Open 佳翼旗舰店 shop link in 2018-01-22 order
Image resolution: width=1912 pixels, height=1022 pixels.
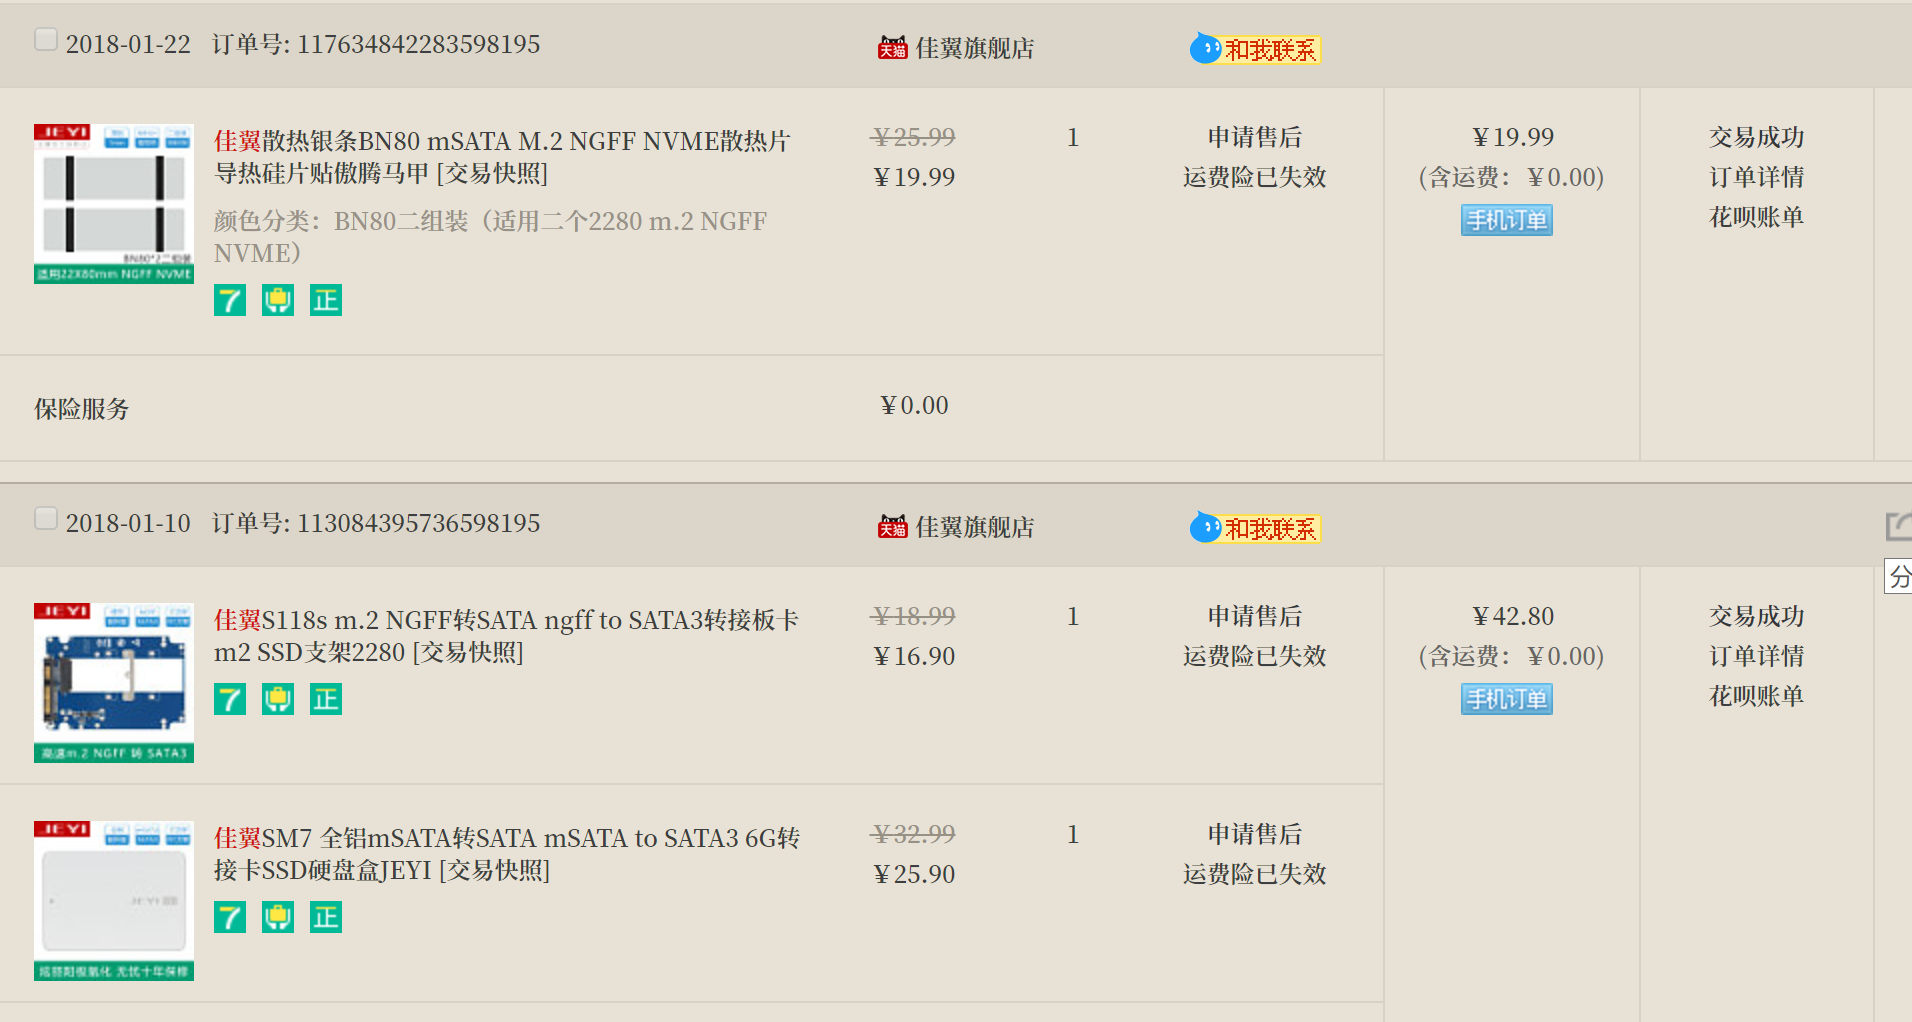tap(975, 48)
